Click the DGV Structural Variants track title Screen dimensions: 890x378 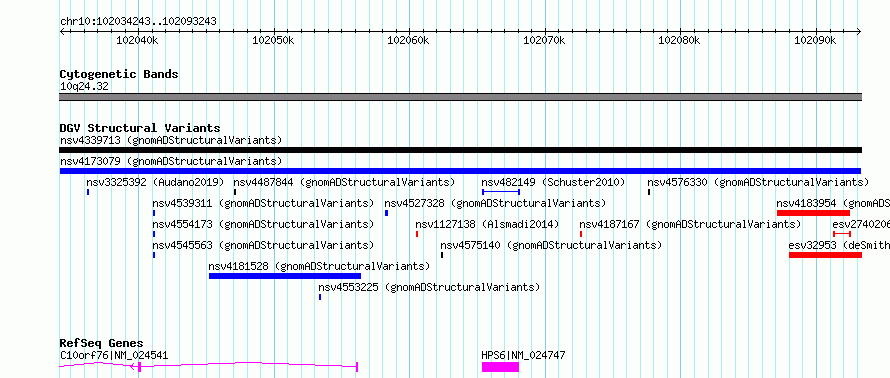coord(140,128)
